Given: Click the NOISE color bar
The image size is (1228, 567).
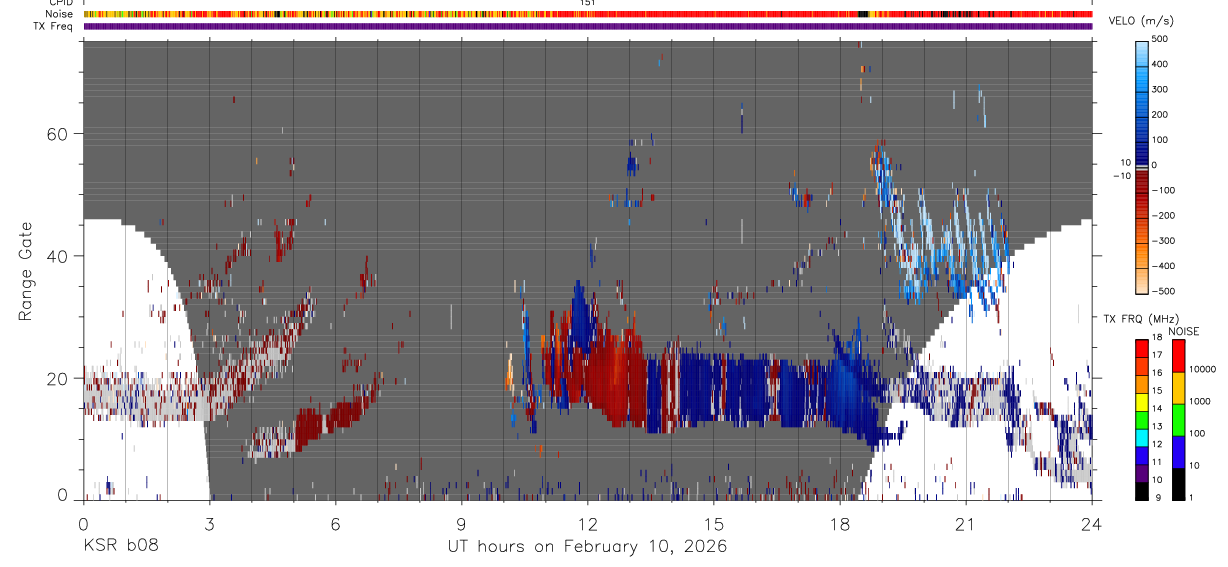Looking at the screenshot, I should pos(1179,419).
